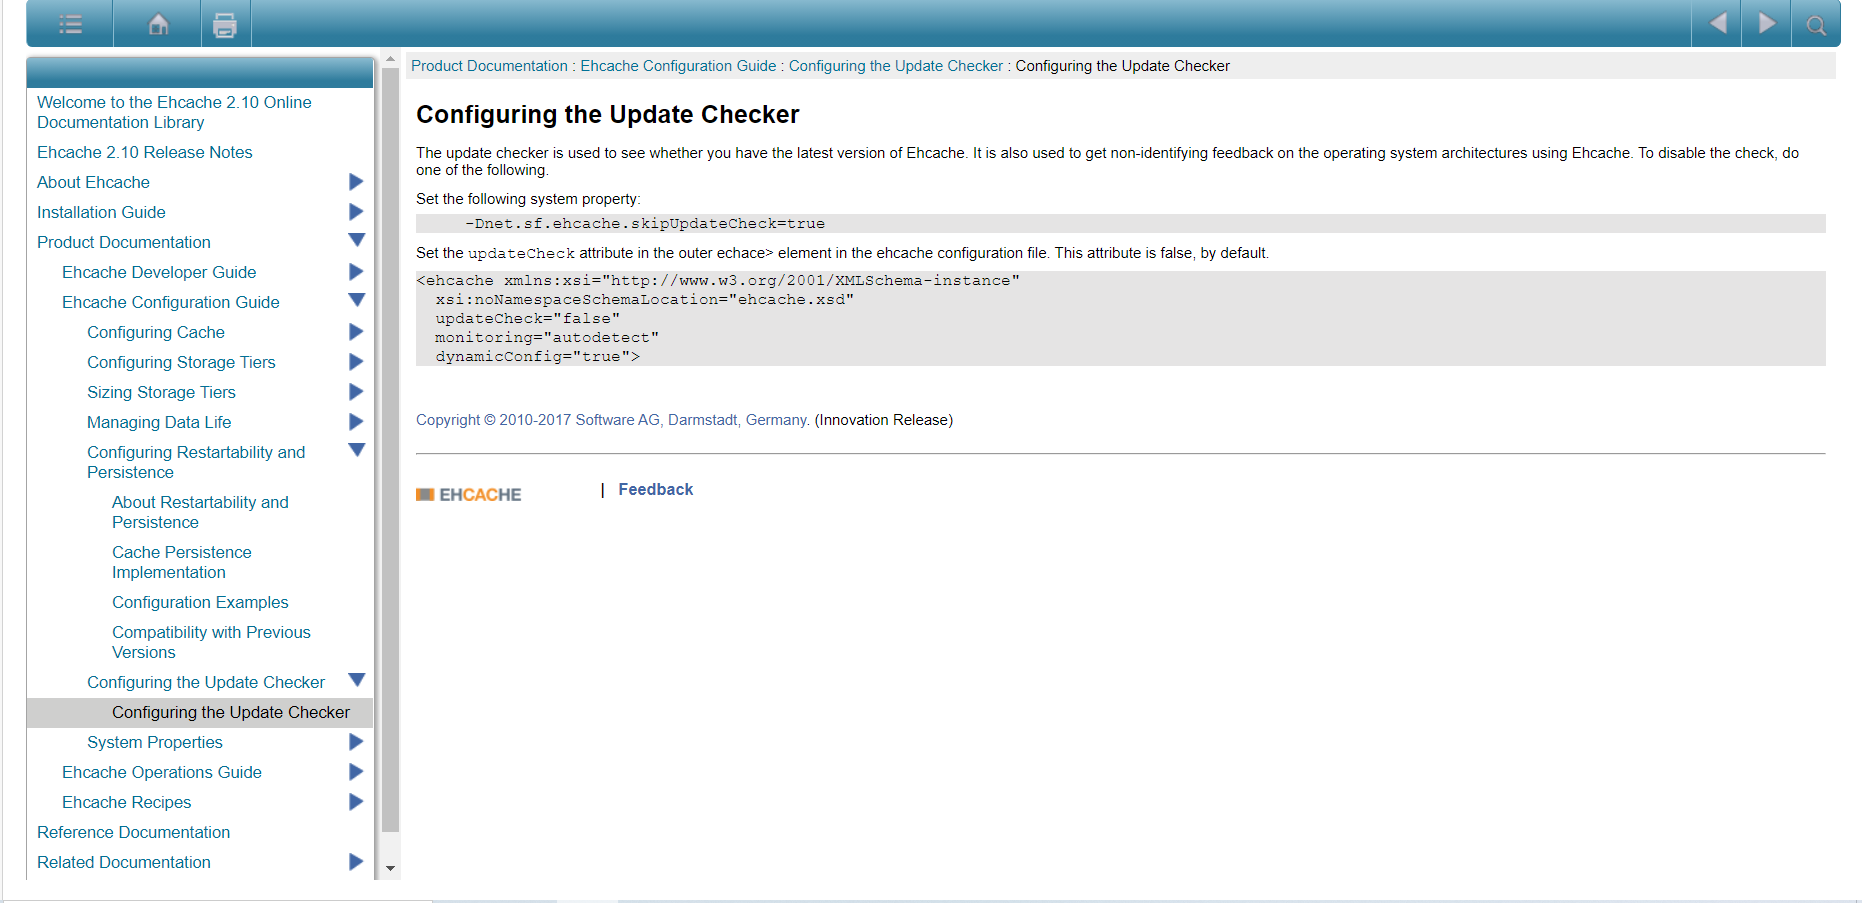The image size is (1862, 903).
Task: Open Welcome to the Ehcache 2.10 Library
Action: [x=174, y=112]
